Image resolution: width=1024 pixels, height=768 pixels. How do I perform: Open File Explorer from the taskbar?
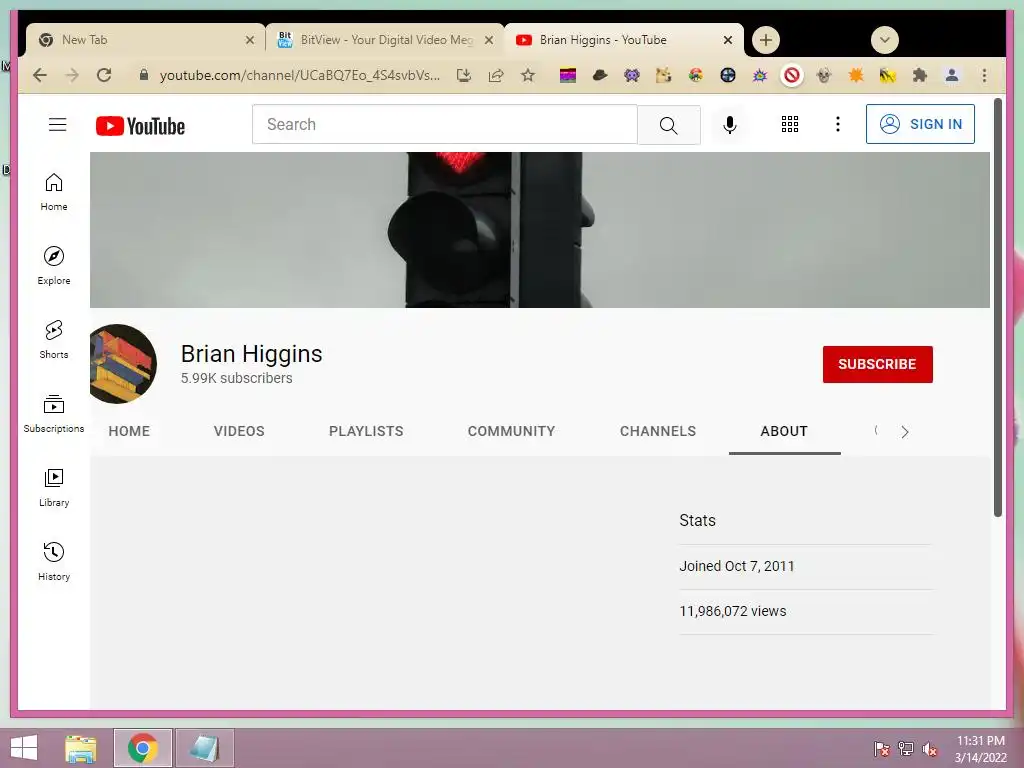pos(81,748)
